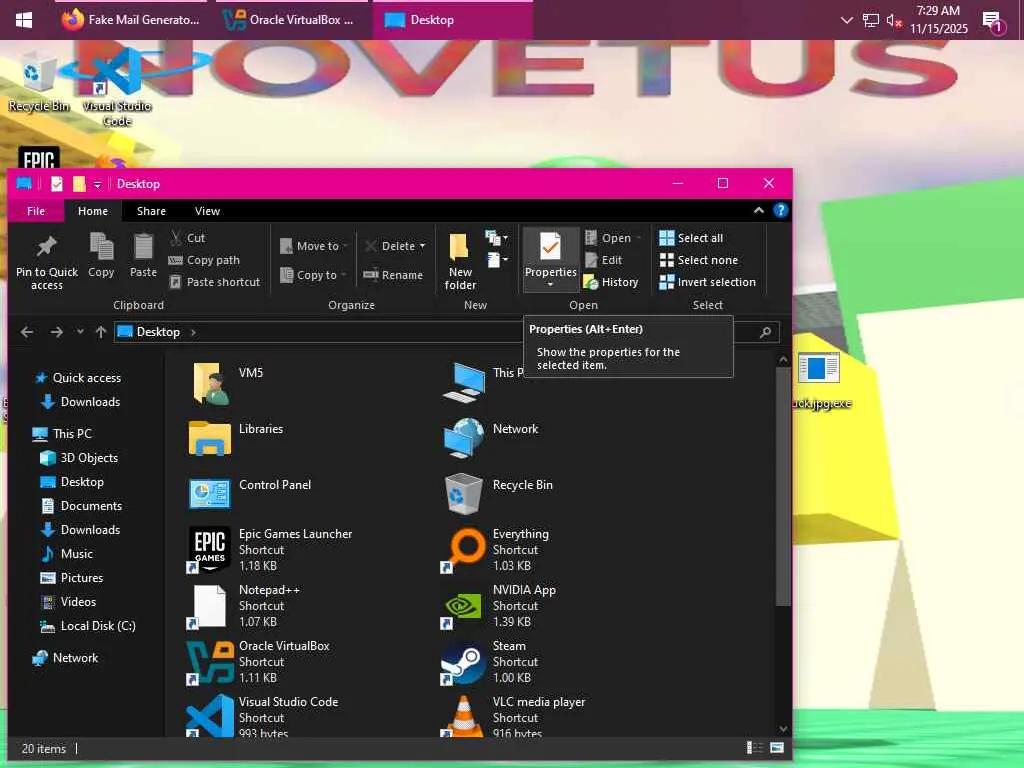Open 3D Objects in navigation pane
Image resolution: width=1024 pixels, height=768 pixels.
pyautogui.click(x=80, y=458)
